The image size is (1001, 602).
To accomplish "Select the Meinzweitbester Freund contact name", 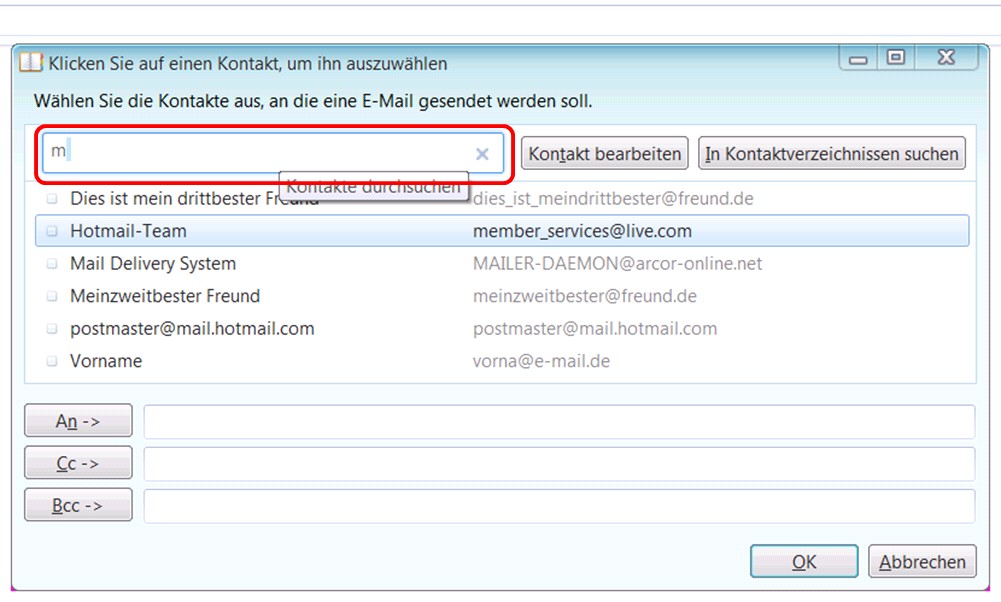I will pos(165,296).
